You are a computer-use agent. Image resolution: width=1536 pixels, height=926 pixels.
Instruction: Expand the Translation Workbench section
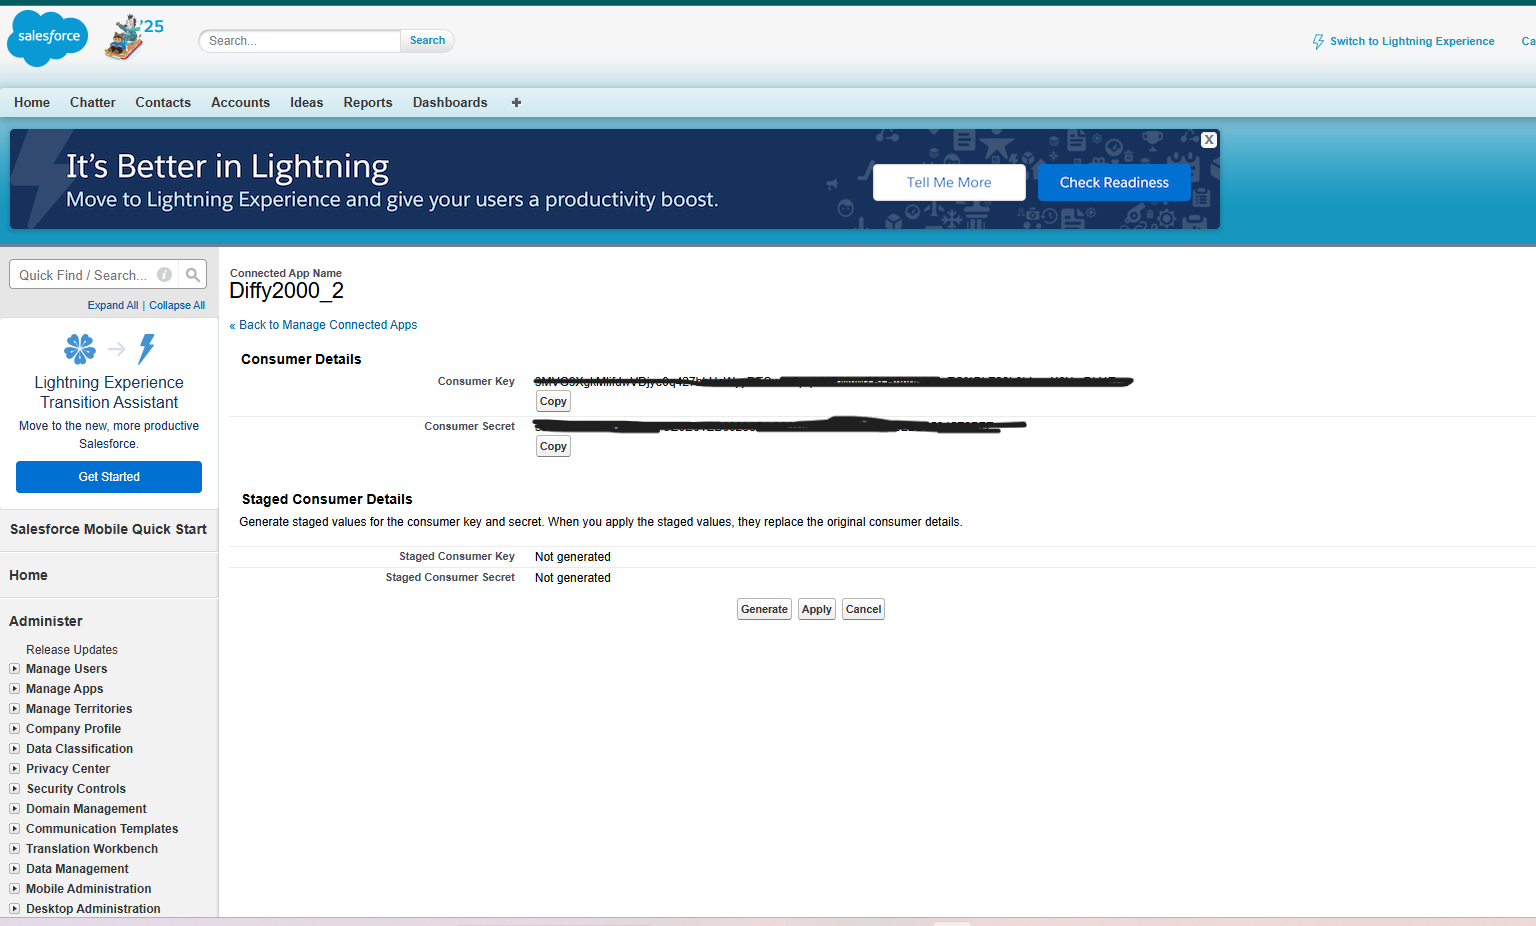tap(15, 849)
